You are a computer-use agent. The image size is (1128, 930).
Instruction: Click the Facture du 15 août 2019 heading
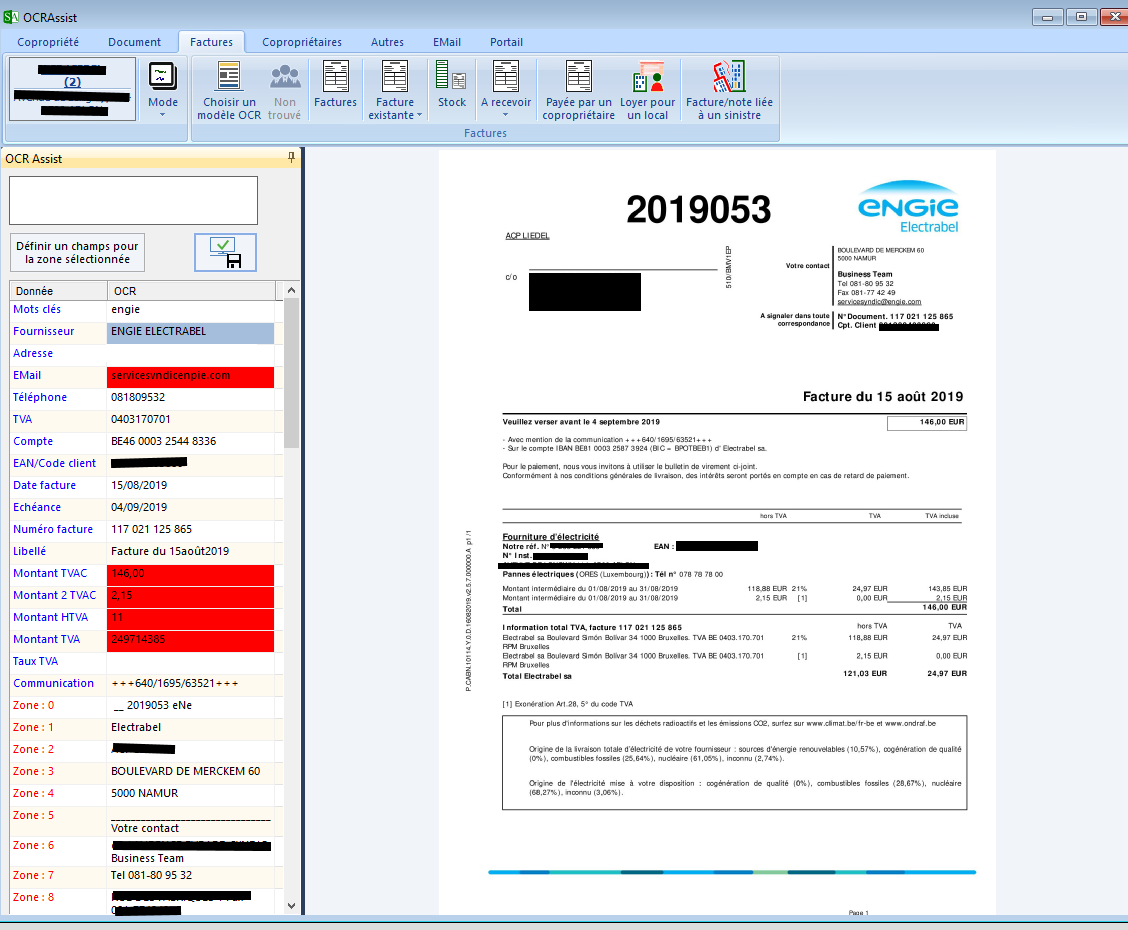click(x=883, y=396)
